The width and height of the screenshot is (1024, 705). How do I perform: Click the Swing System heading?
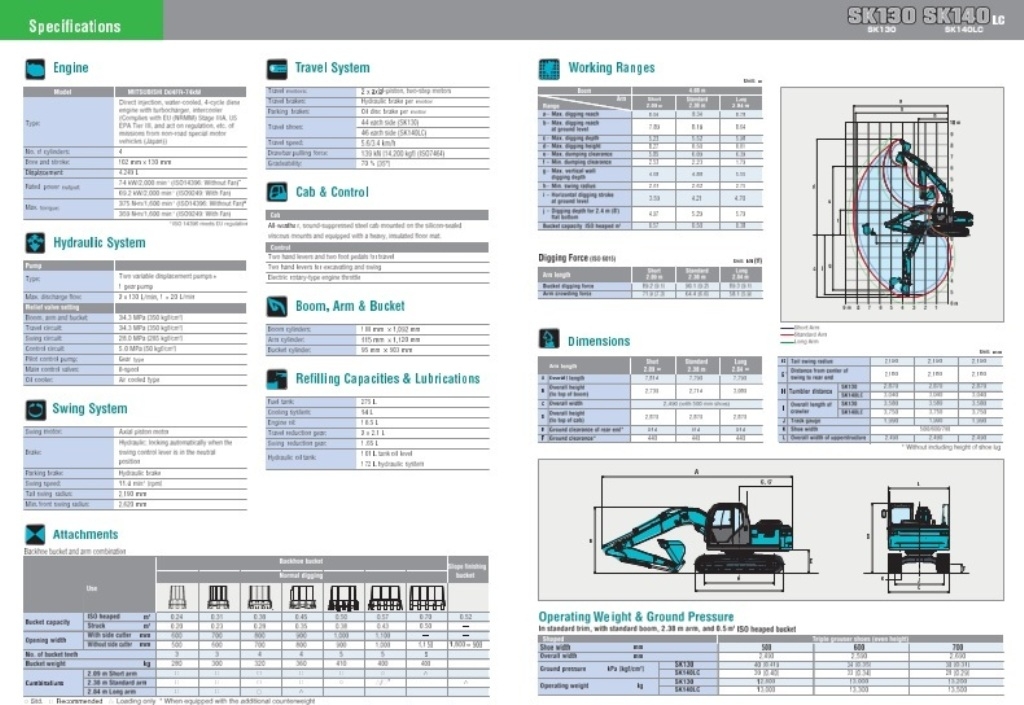pyautogui.click(x=89, y=409)
